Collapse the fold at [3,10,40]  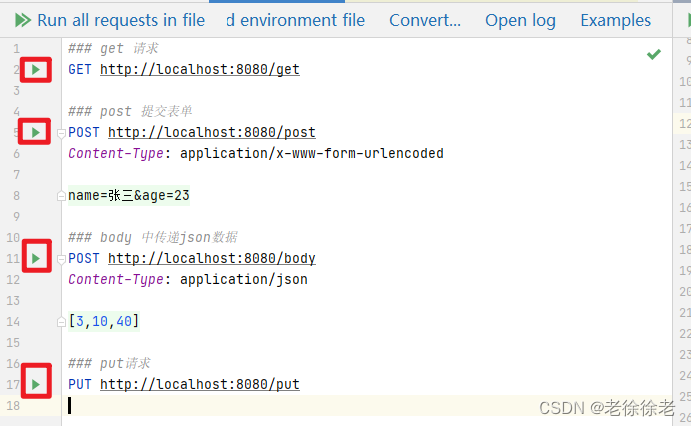pyautogui.click(x=61, y=322)
